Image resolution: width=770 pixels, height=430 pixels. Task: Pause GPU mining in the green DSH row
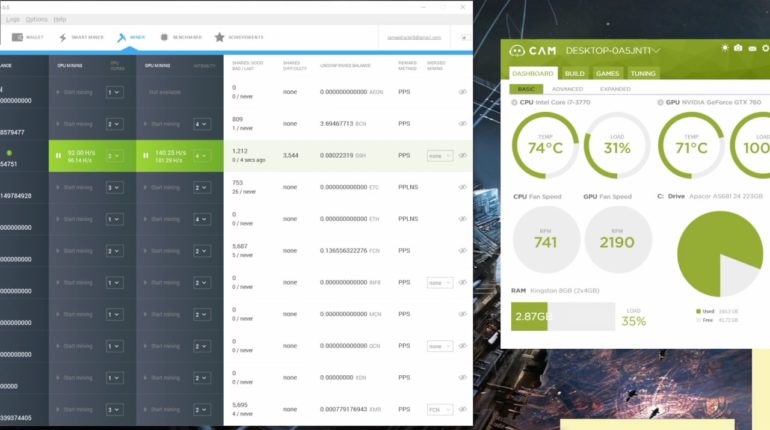(x=146, y=156)
